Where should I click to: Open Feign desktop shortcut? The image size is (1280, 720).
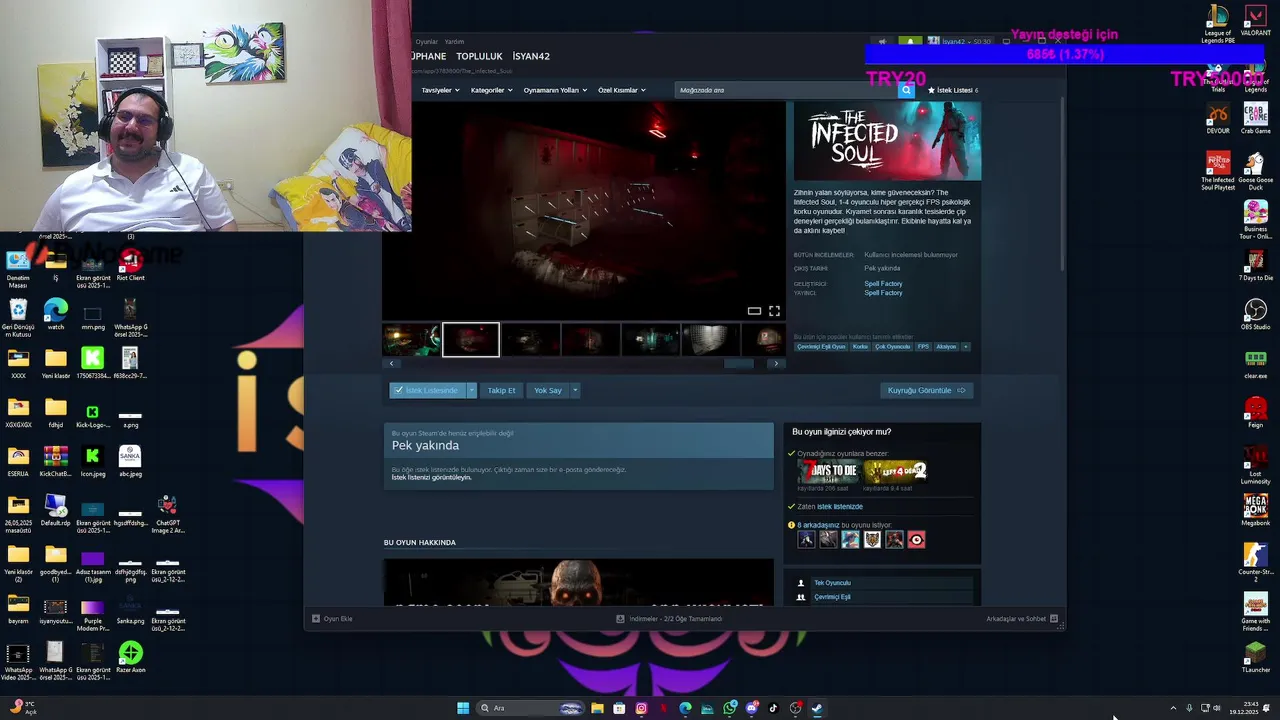1255,412
